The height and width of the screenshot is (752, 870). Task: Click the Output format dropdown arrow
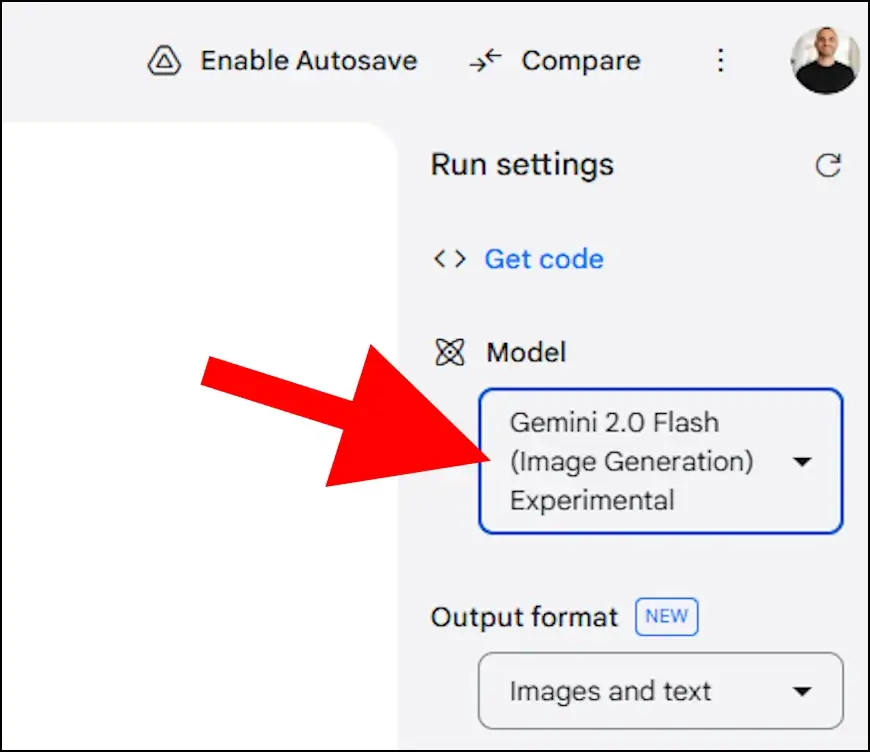802,691
